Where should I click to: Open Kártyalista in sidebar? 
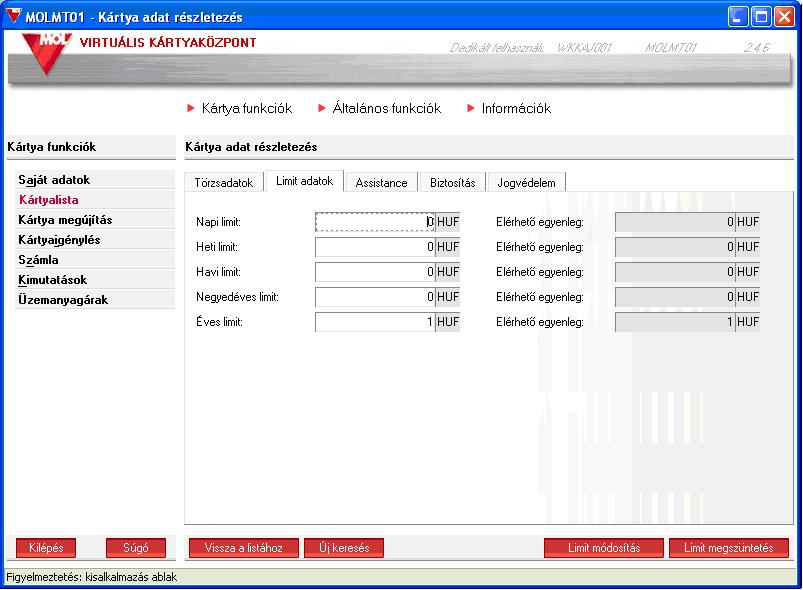[x=95, y=200]
